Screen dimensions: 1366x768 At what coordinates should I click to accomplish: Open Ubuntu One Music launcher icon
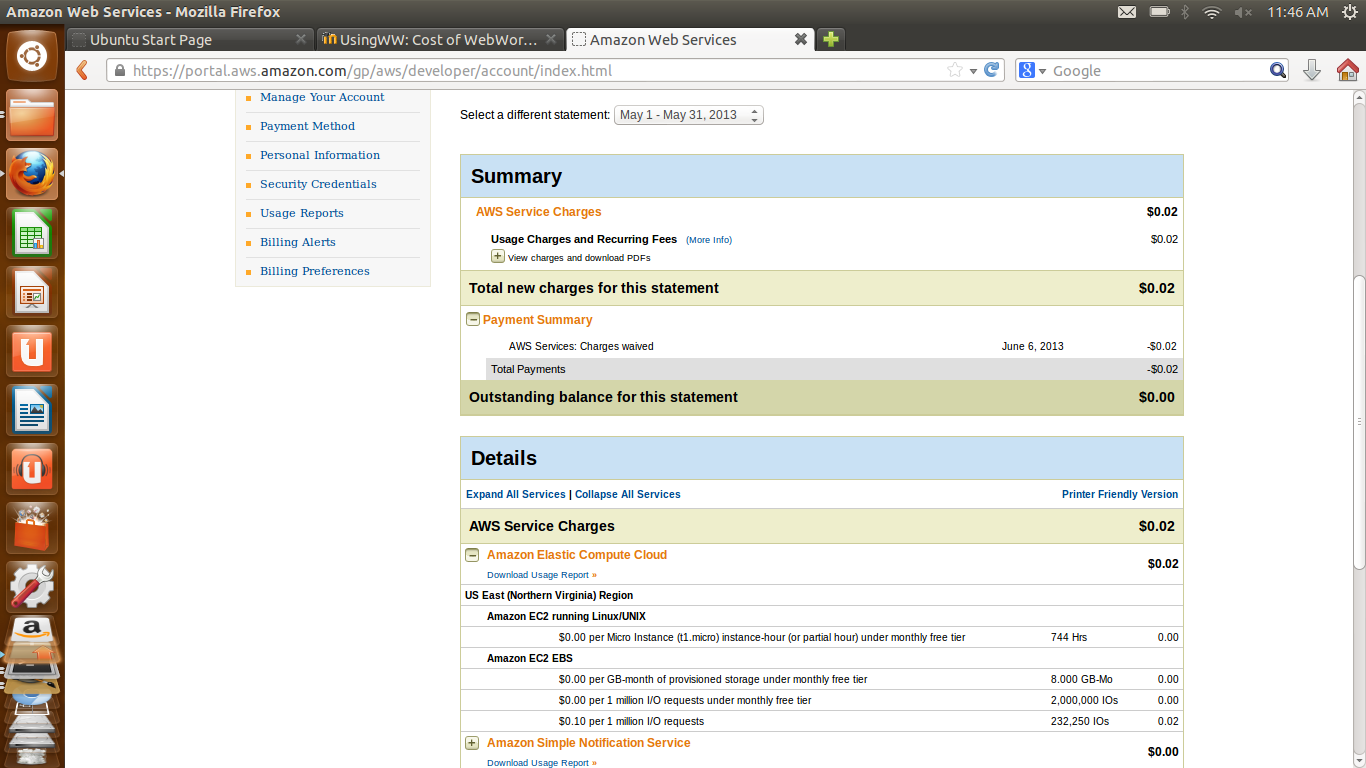pyautogui.click(x=32, y=469)
